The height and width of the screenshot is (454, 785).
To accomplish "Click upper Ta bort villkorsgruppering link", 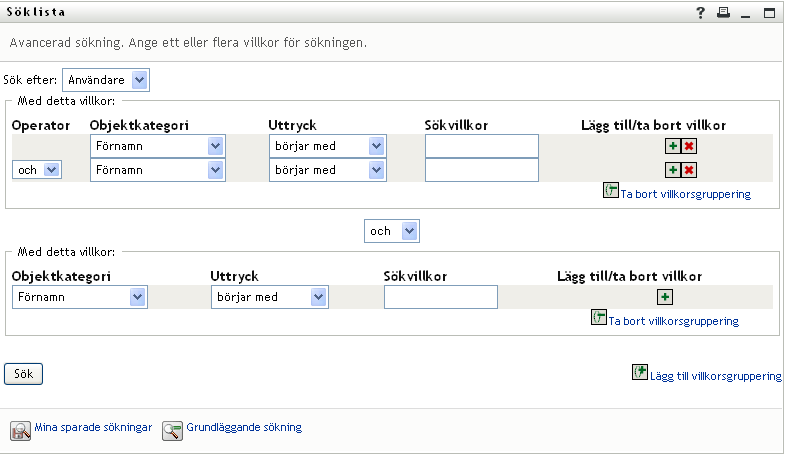I will [685, 194].
